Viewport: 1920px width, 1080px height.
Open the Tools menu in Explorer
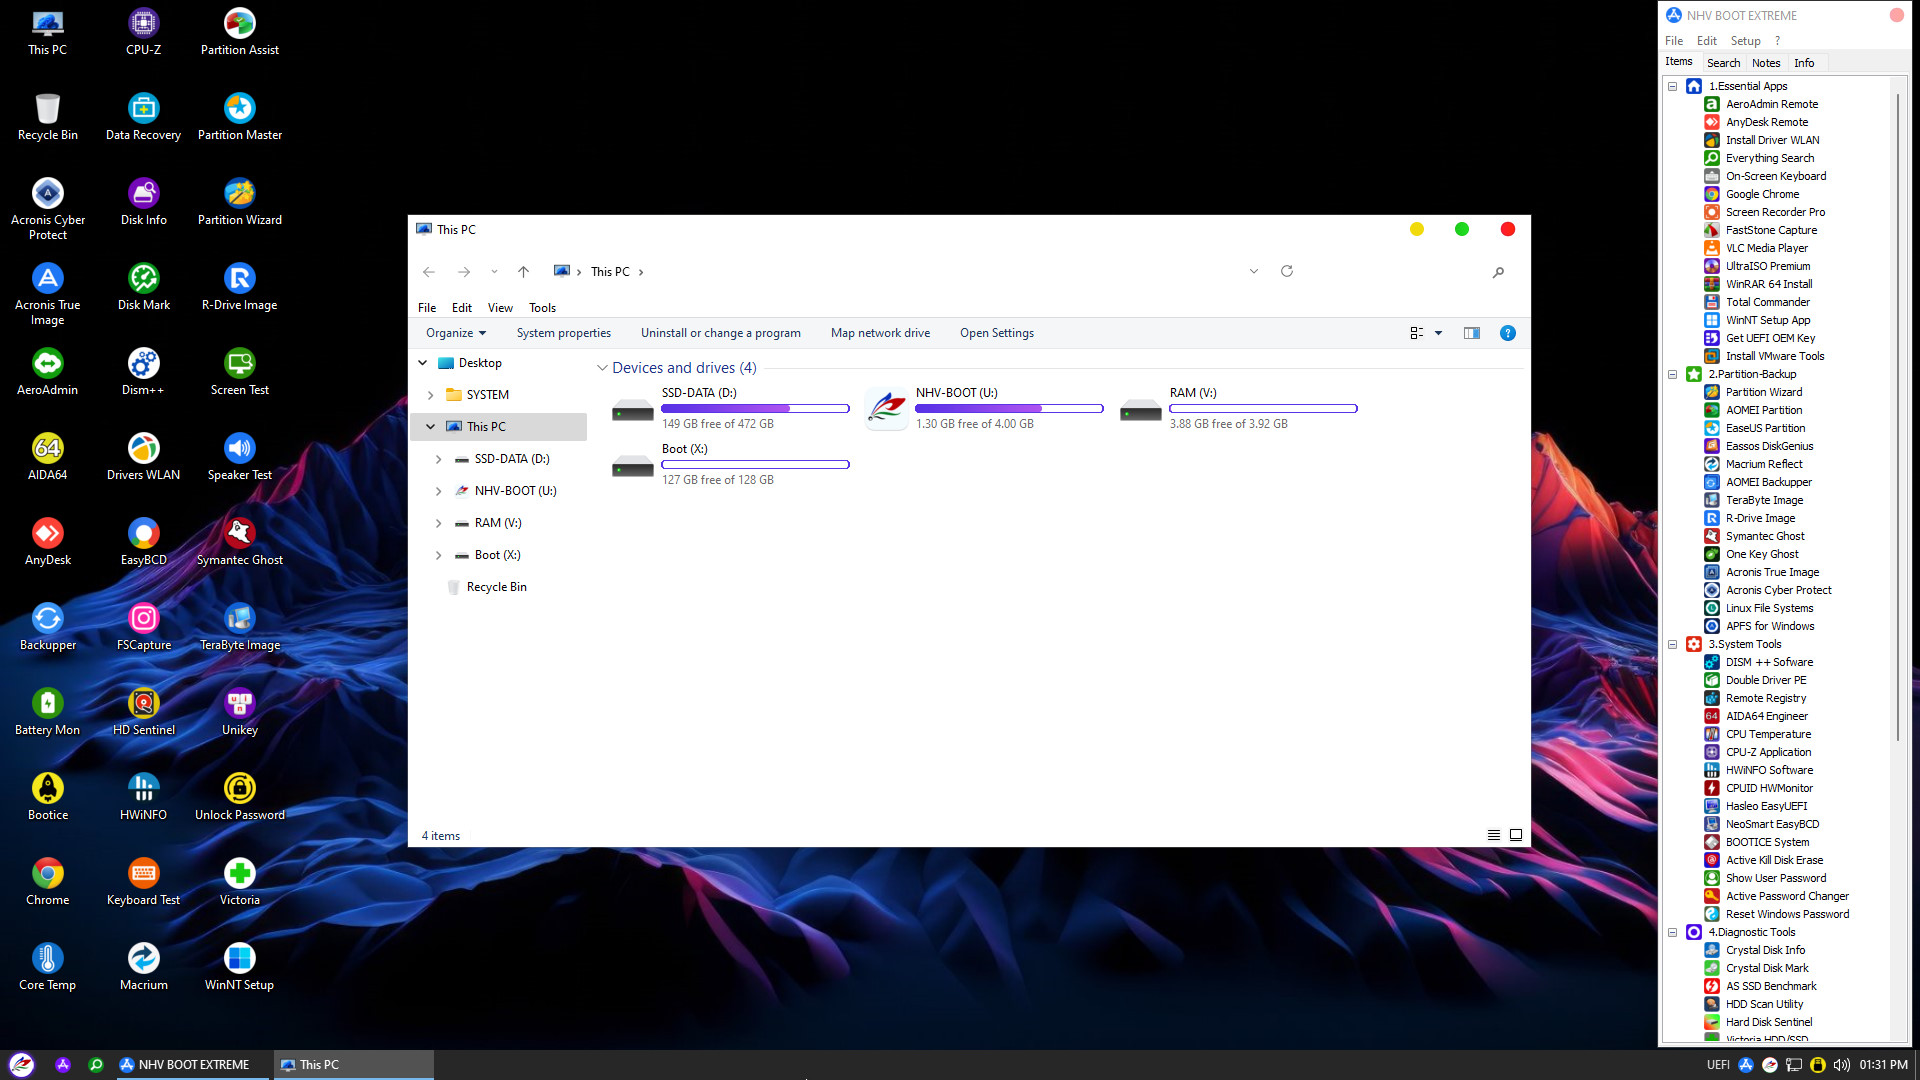click(542, 308)
